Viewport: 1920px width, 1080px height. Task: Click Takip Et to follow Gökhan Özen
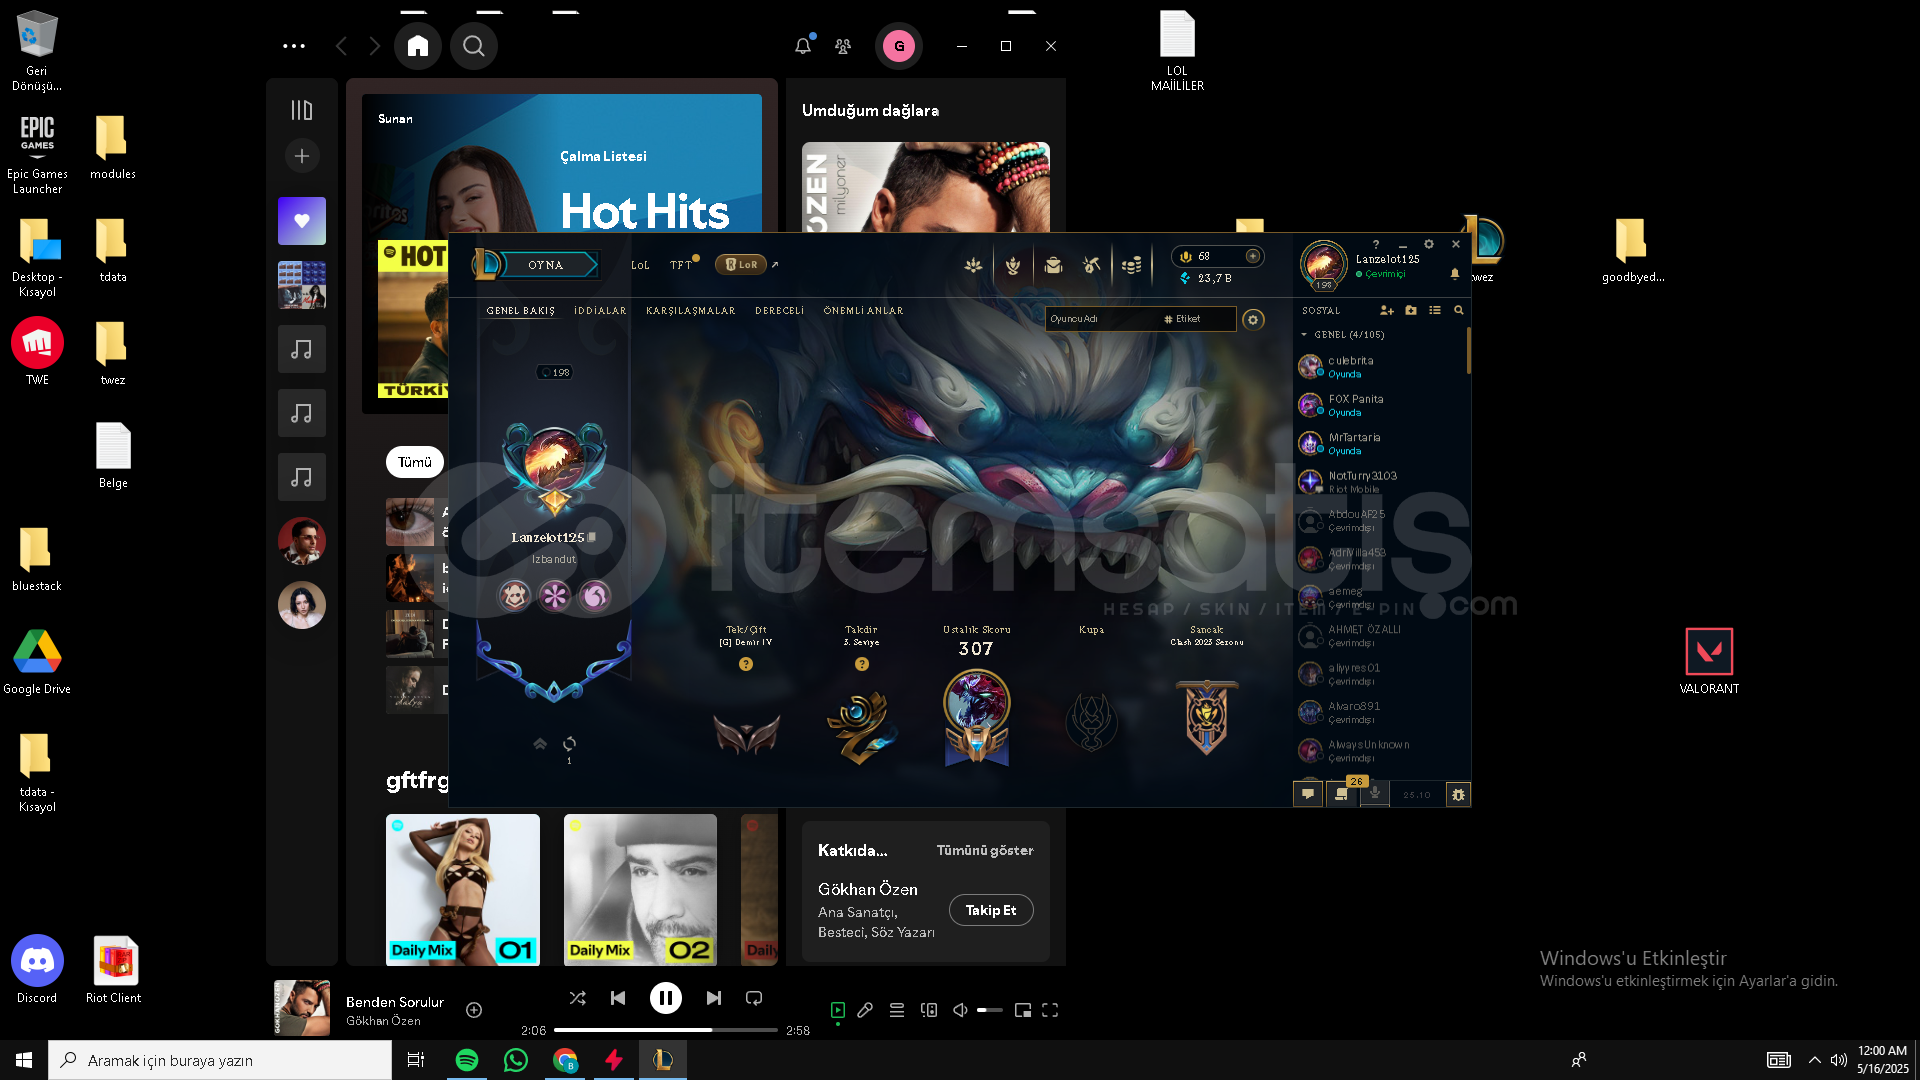pyautogui.click(x=991, y=910)
